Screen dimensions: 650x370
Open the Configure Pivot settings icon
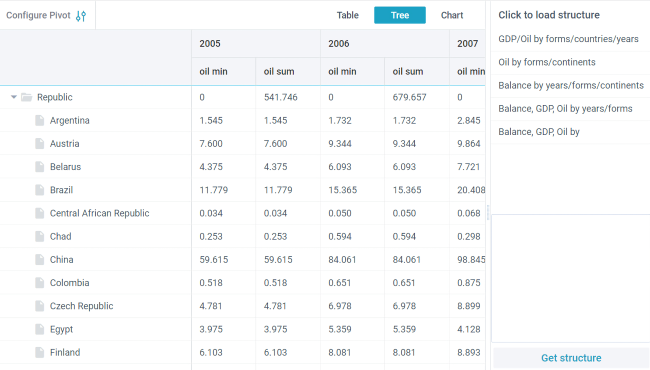pyautogui.click(x=81, y=16)
